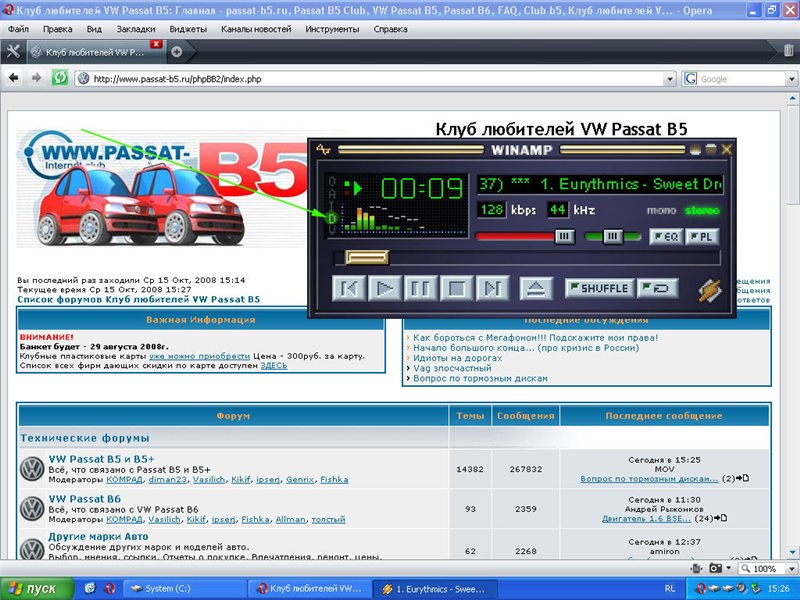Image resolution: width=800 pixels, height=600 pixels.
Task: Click Winamp song title Eurythmics display
Action: pos(600,184)
